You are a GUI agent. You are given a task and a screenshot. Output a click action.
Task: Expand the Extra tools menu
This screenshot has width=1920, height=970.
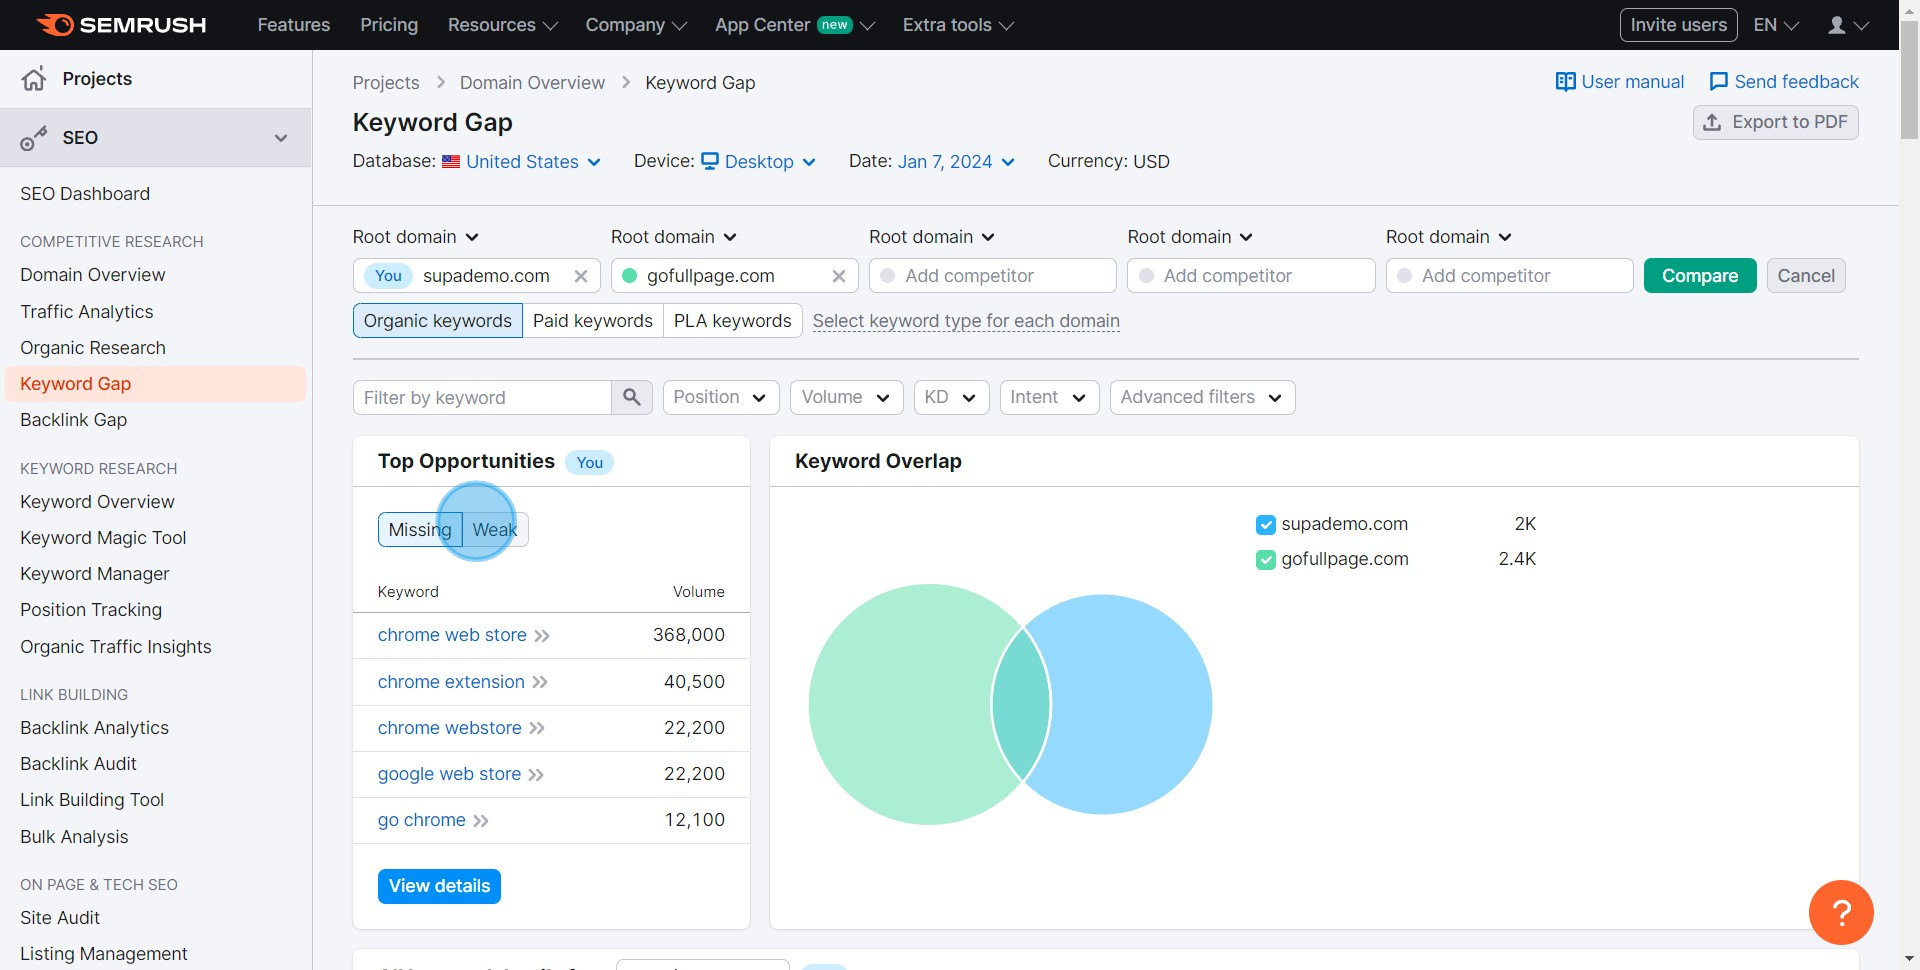click(x=958, y=25)
